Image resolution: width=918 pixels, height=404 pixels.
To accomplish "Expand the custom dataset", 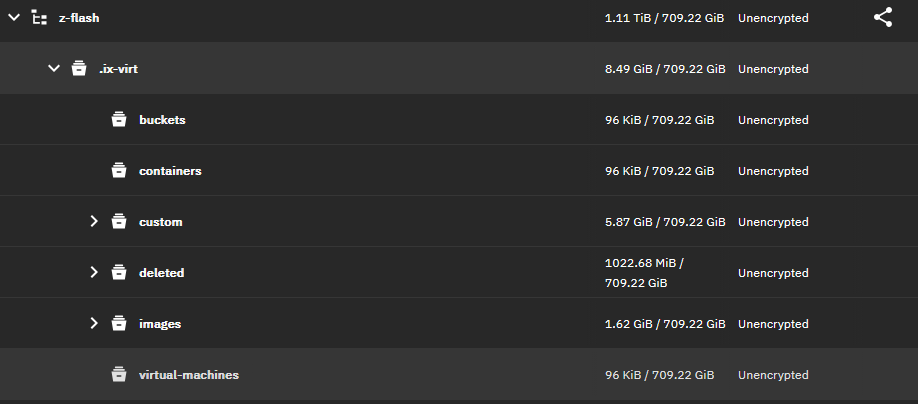I will click(94, 221).
